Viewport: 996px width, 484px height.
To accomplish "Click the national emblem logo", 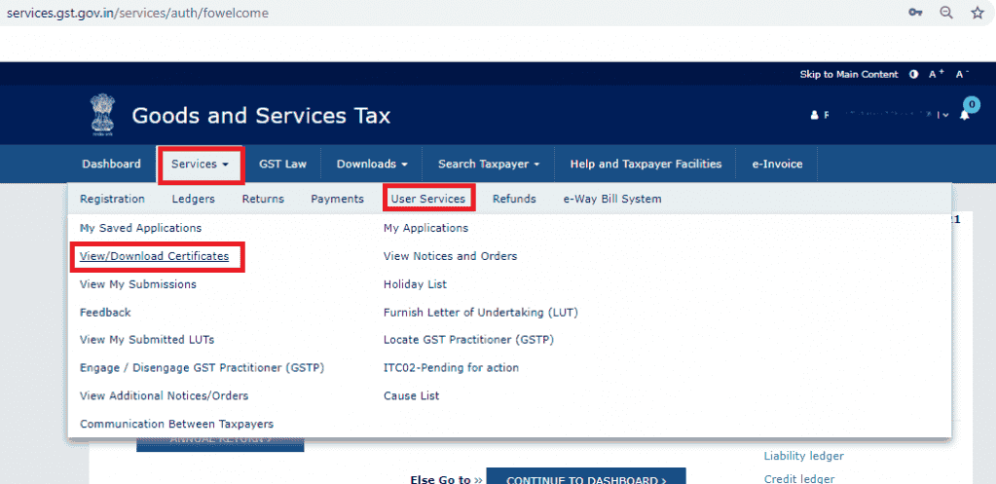I will 103,116.
